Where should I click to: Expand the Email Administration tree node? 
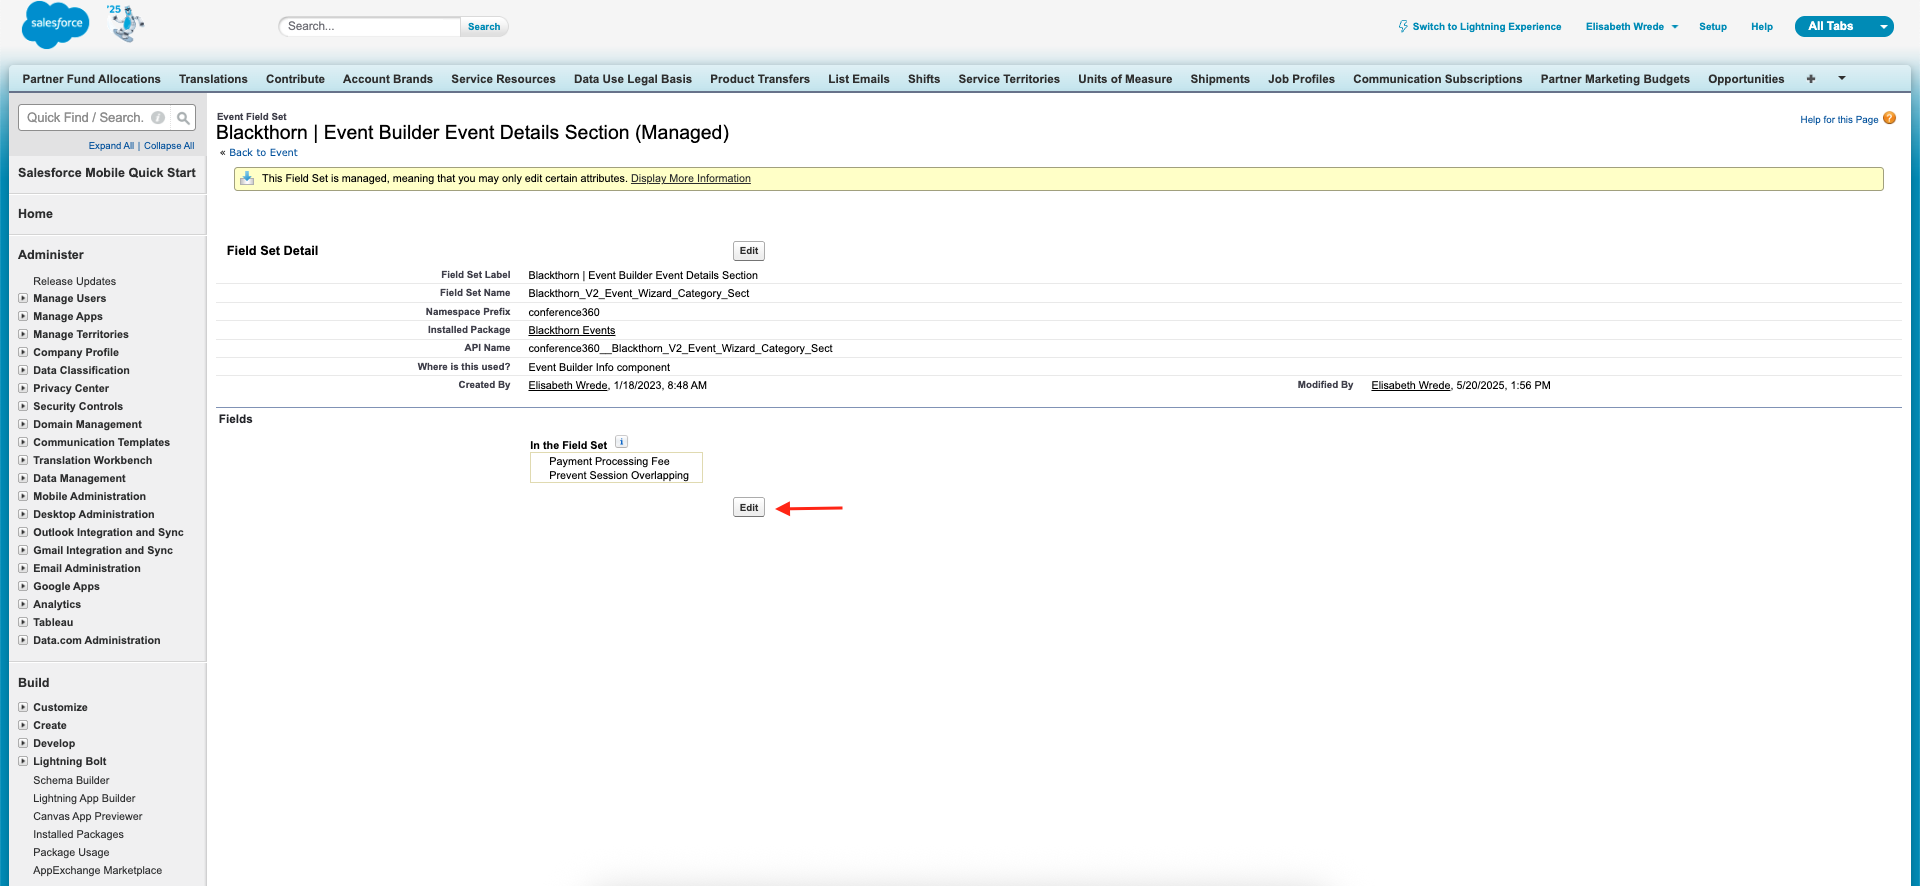(x=23, y=568)
